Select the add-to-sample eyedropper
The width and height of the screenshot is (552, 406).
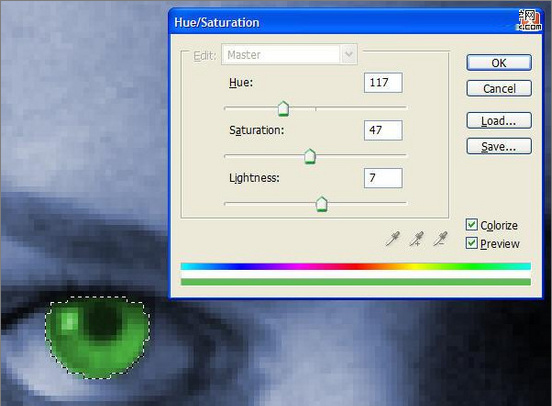[x=416, y=238]
